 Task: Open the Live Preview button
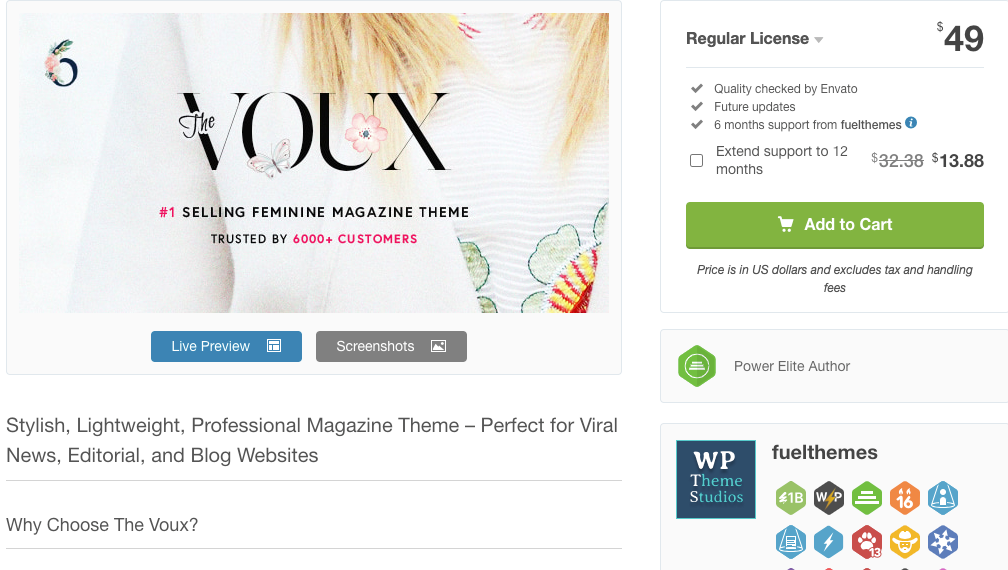click(x=226, y=346)
